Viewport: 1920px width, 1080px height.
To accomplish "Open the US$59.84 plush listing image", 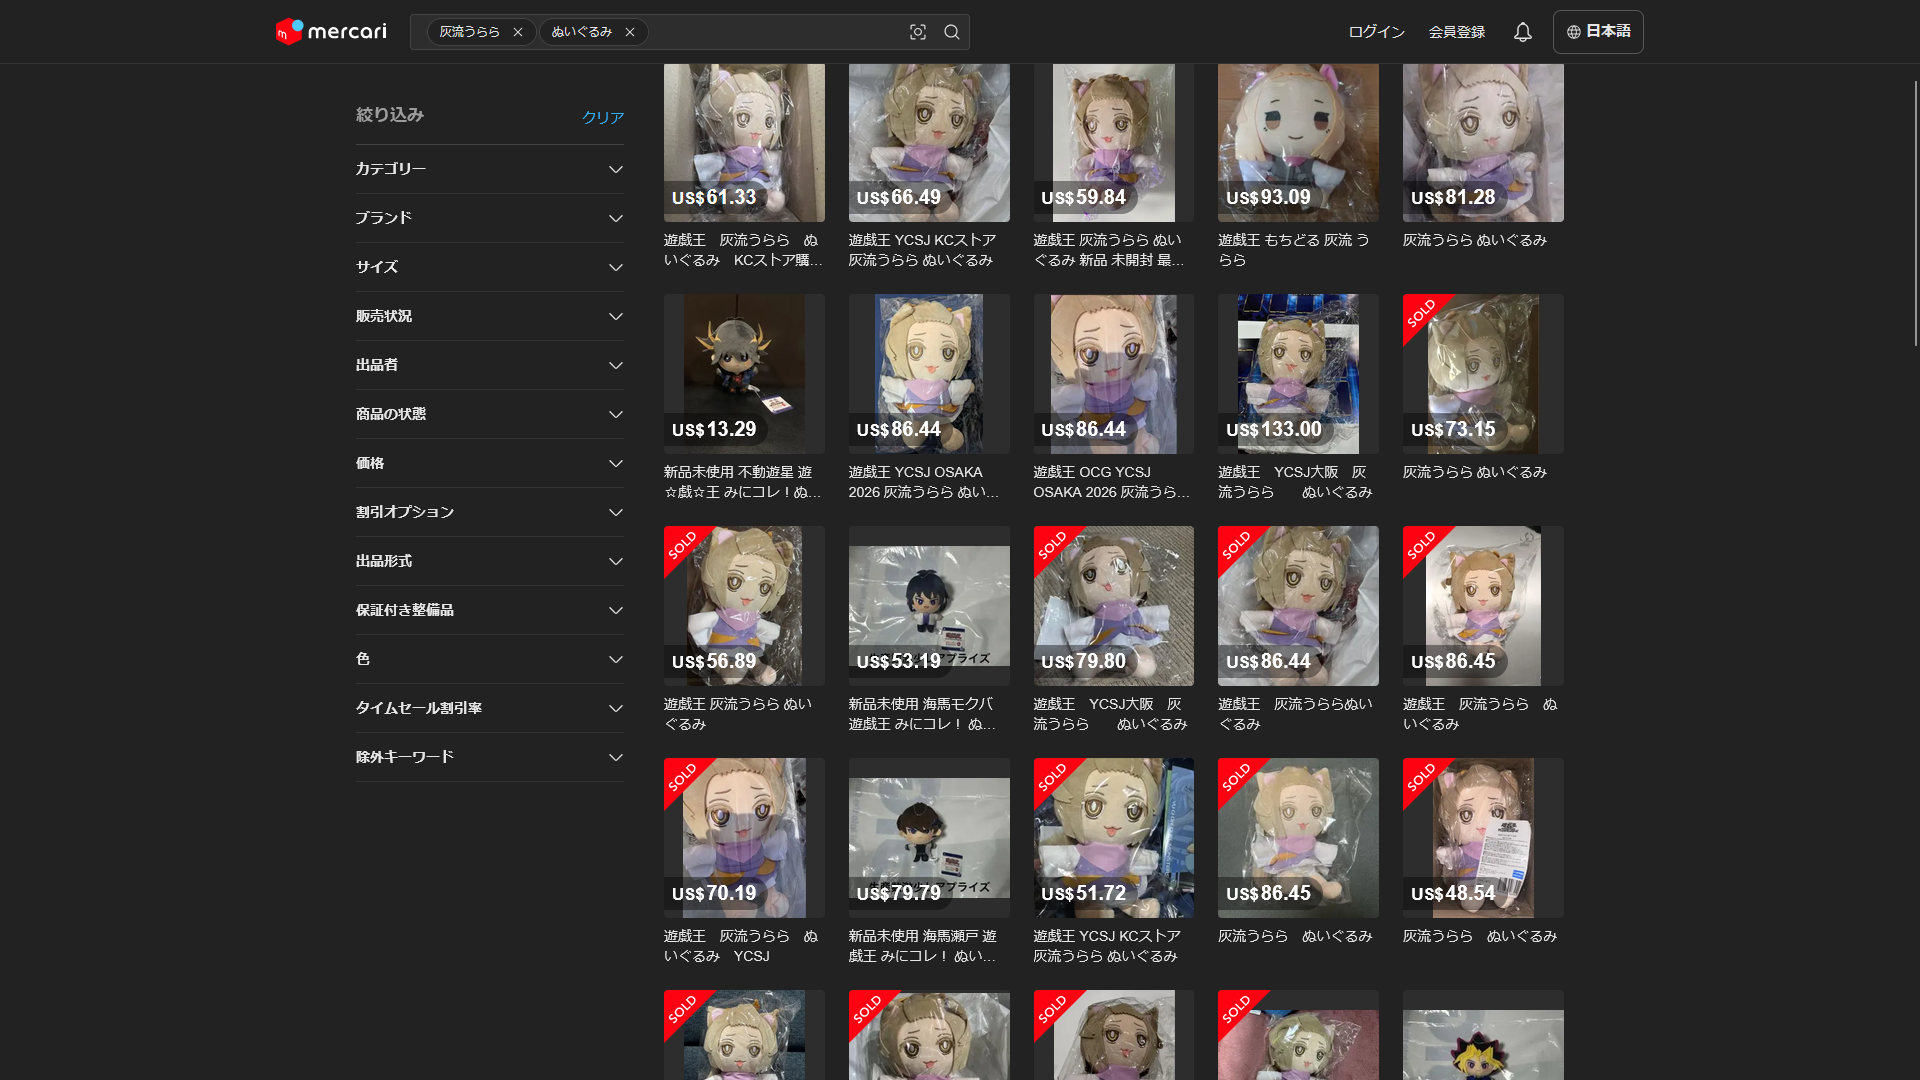I will 1113,143.
